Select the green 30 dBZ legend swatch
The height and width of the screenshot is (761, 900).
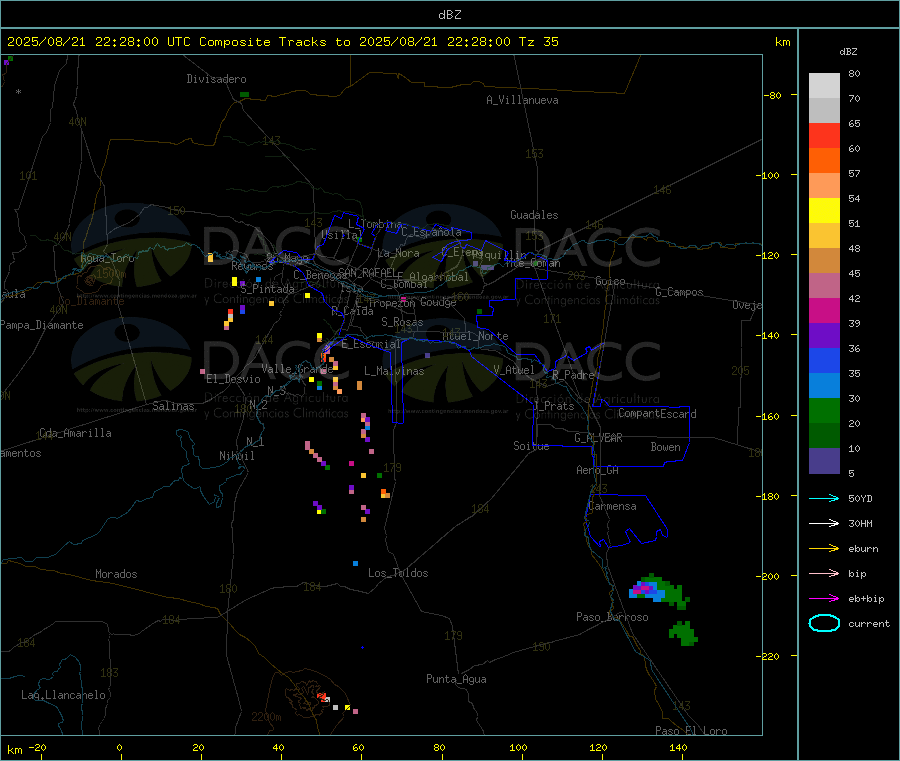click(x=824, y=410)
